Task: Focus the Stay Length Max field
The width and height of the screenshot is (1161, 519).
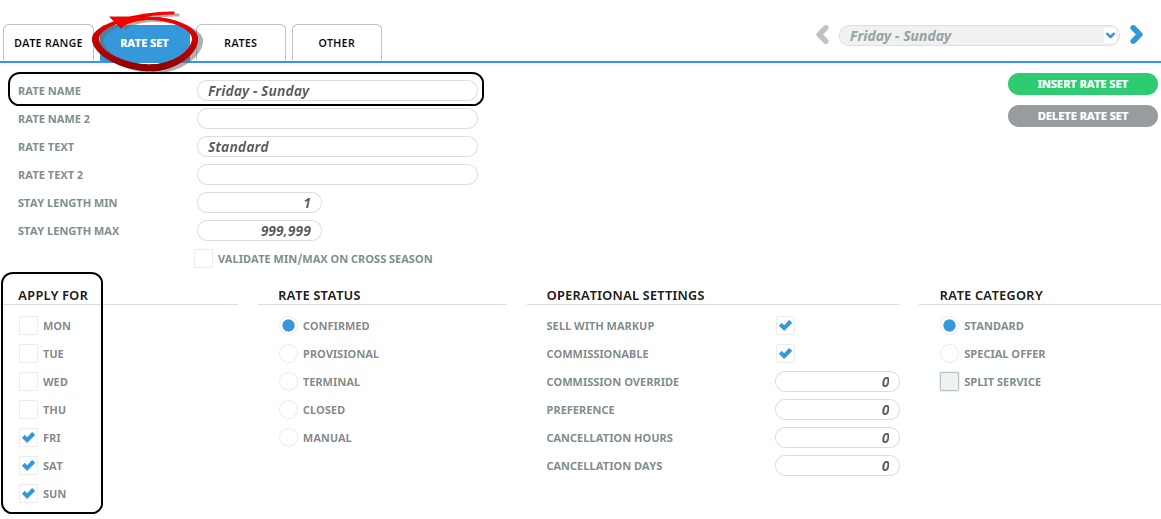Action: click(259, 231)
